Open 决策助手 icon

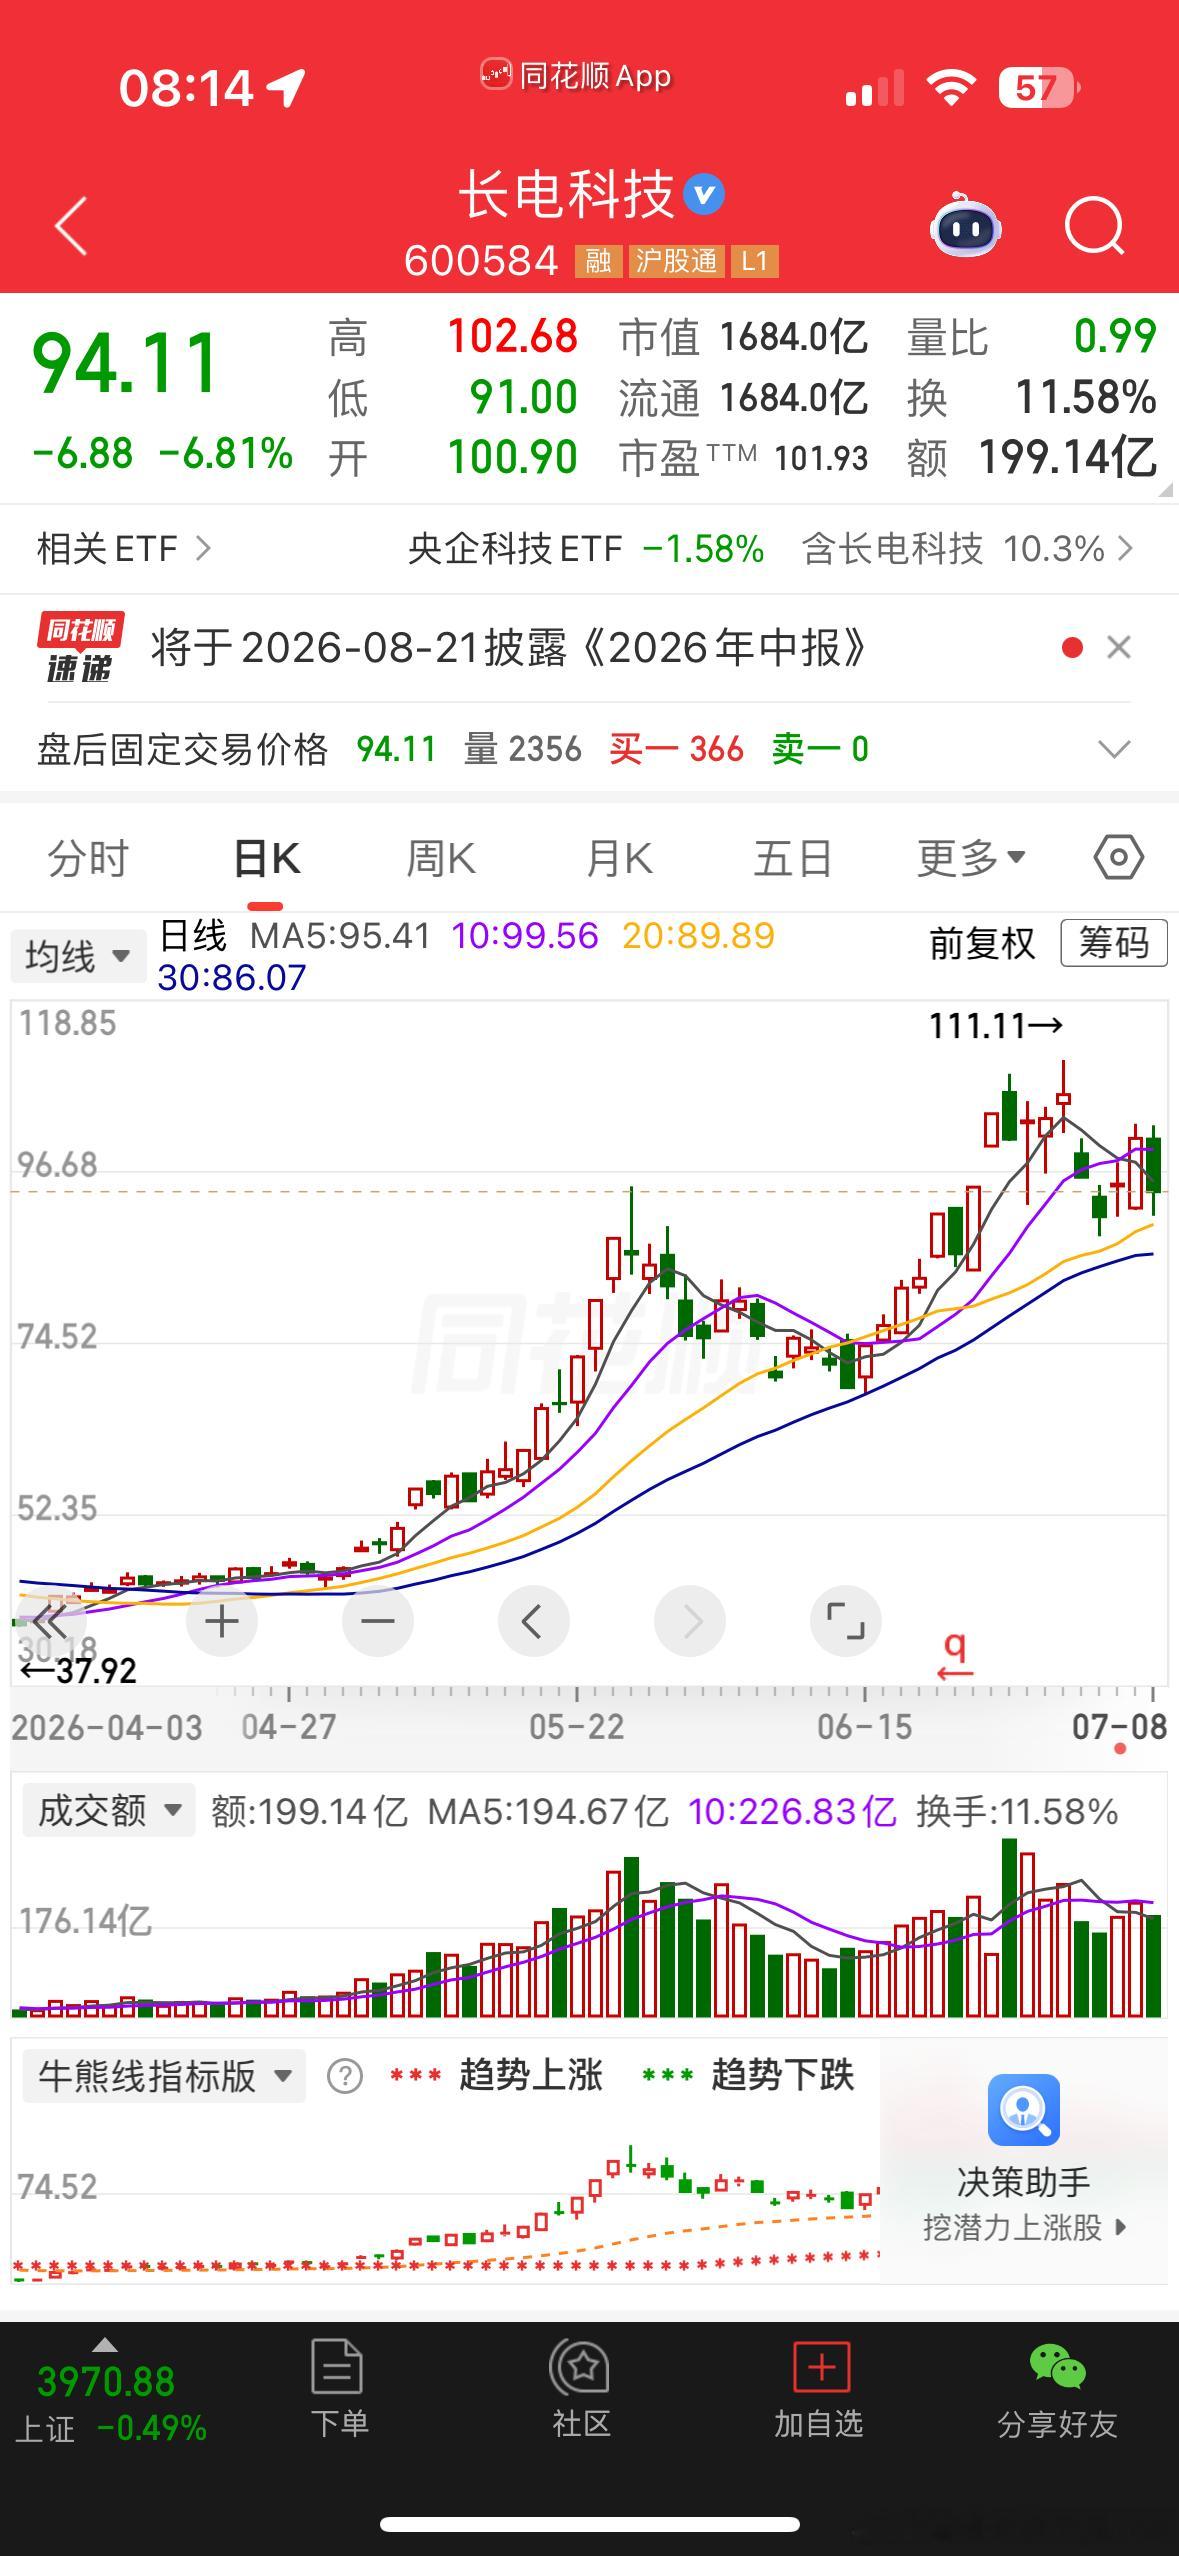[1023, 2110]
